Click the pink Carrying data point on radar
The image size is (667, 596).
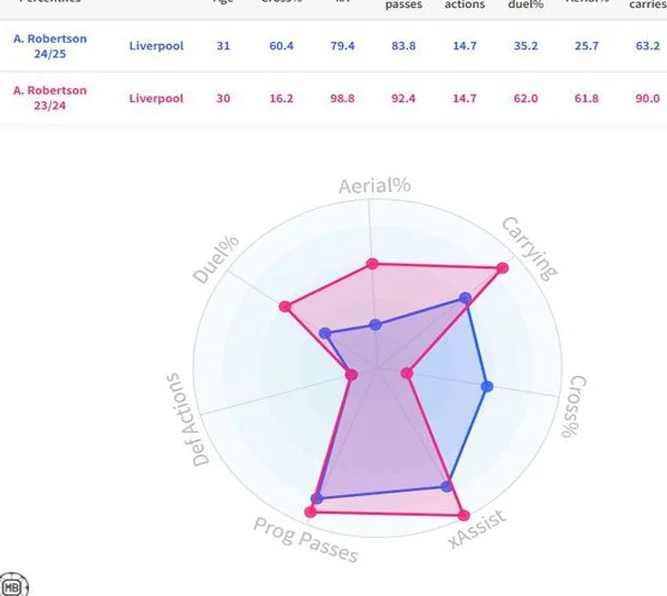pos(502,268)
